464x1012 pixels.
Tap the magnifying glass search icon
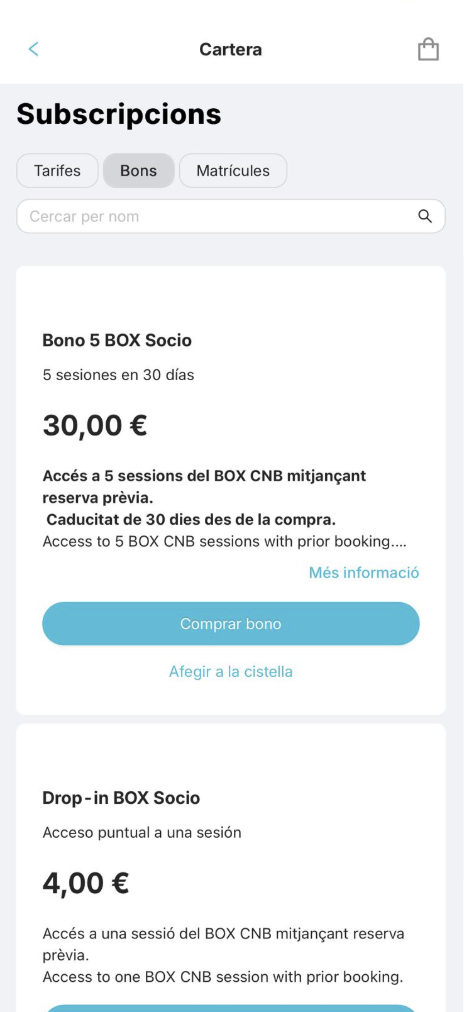(x=425, y=216)
